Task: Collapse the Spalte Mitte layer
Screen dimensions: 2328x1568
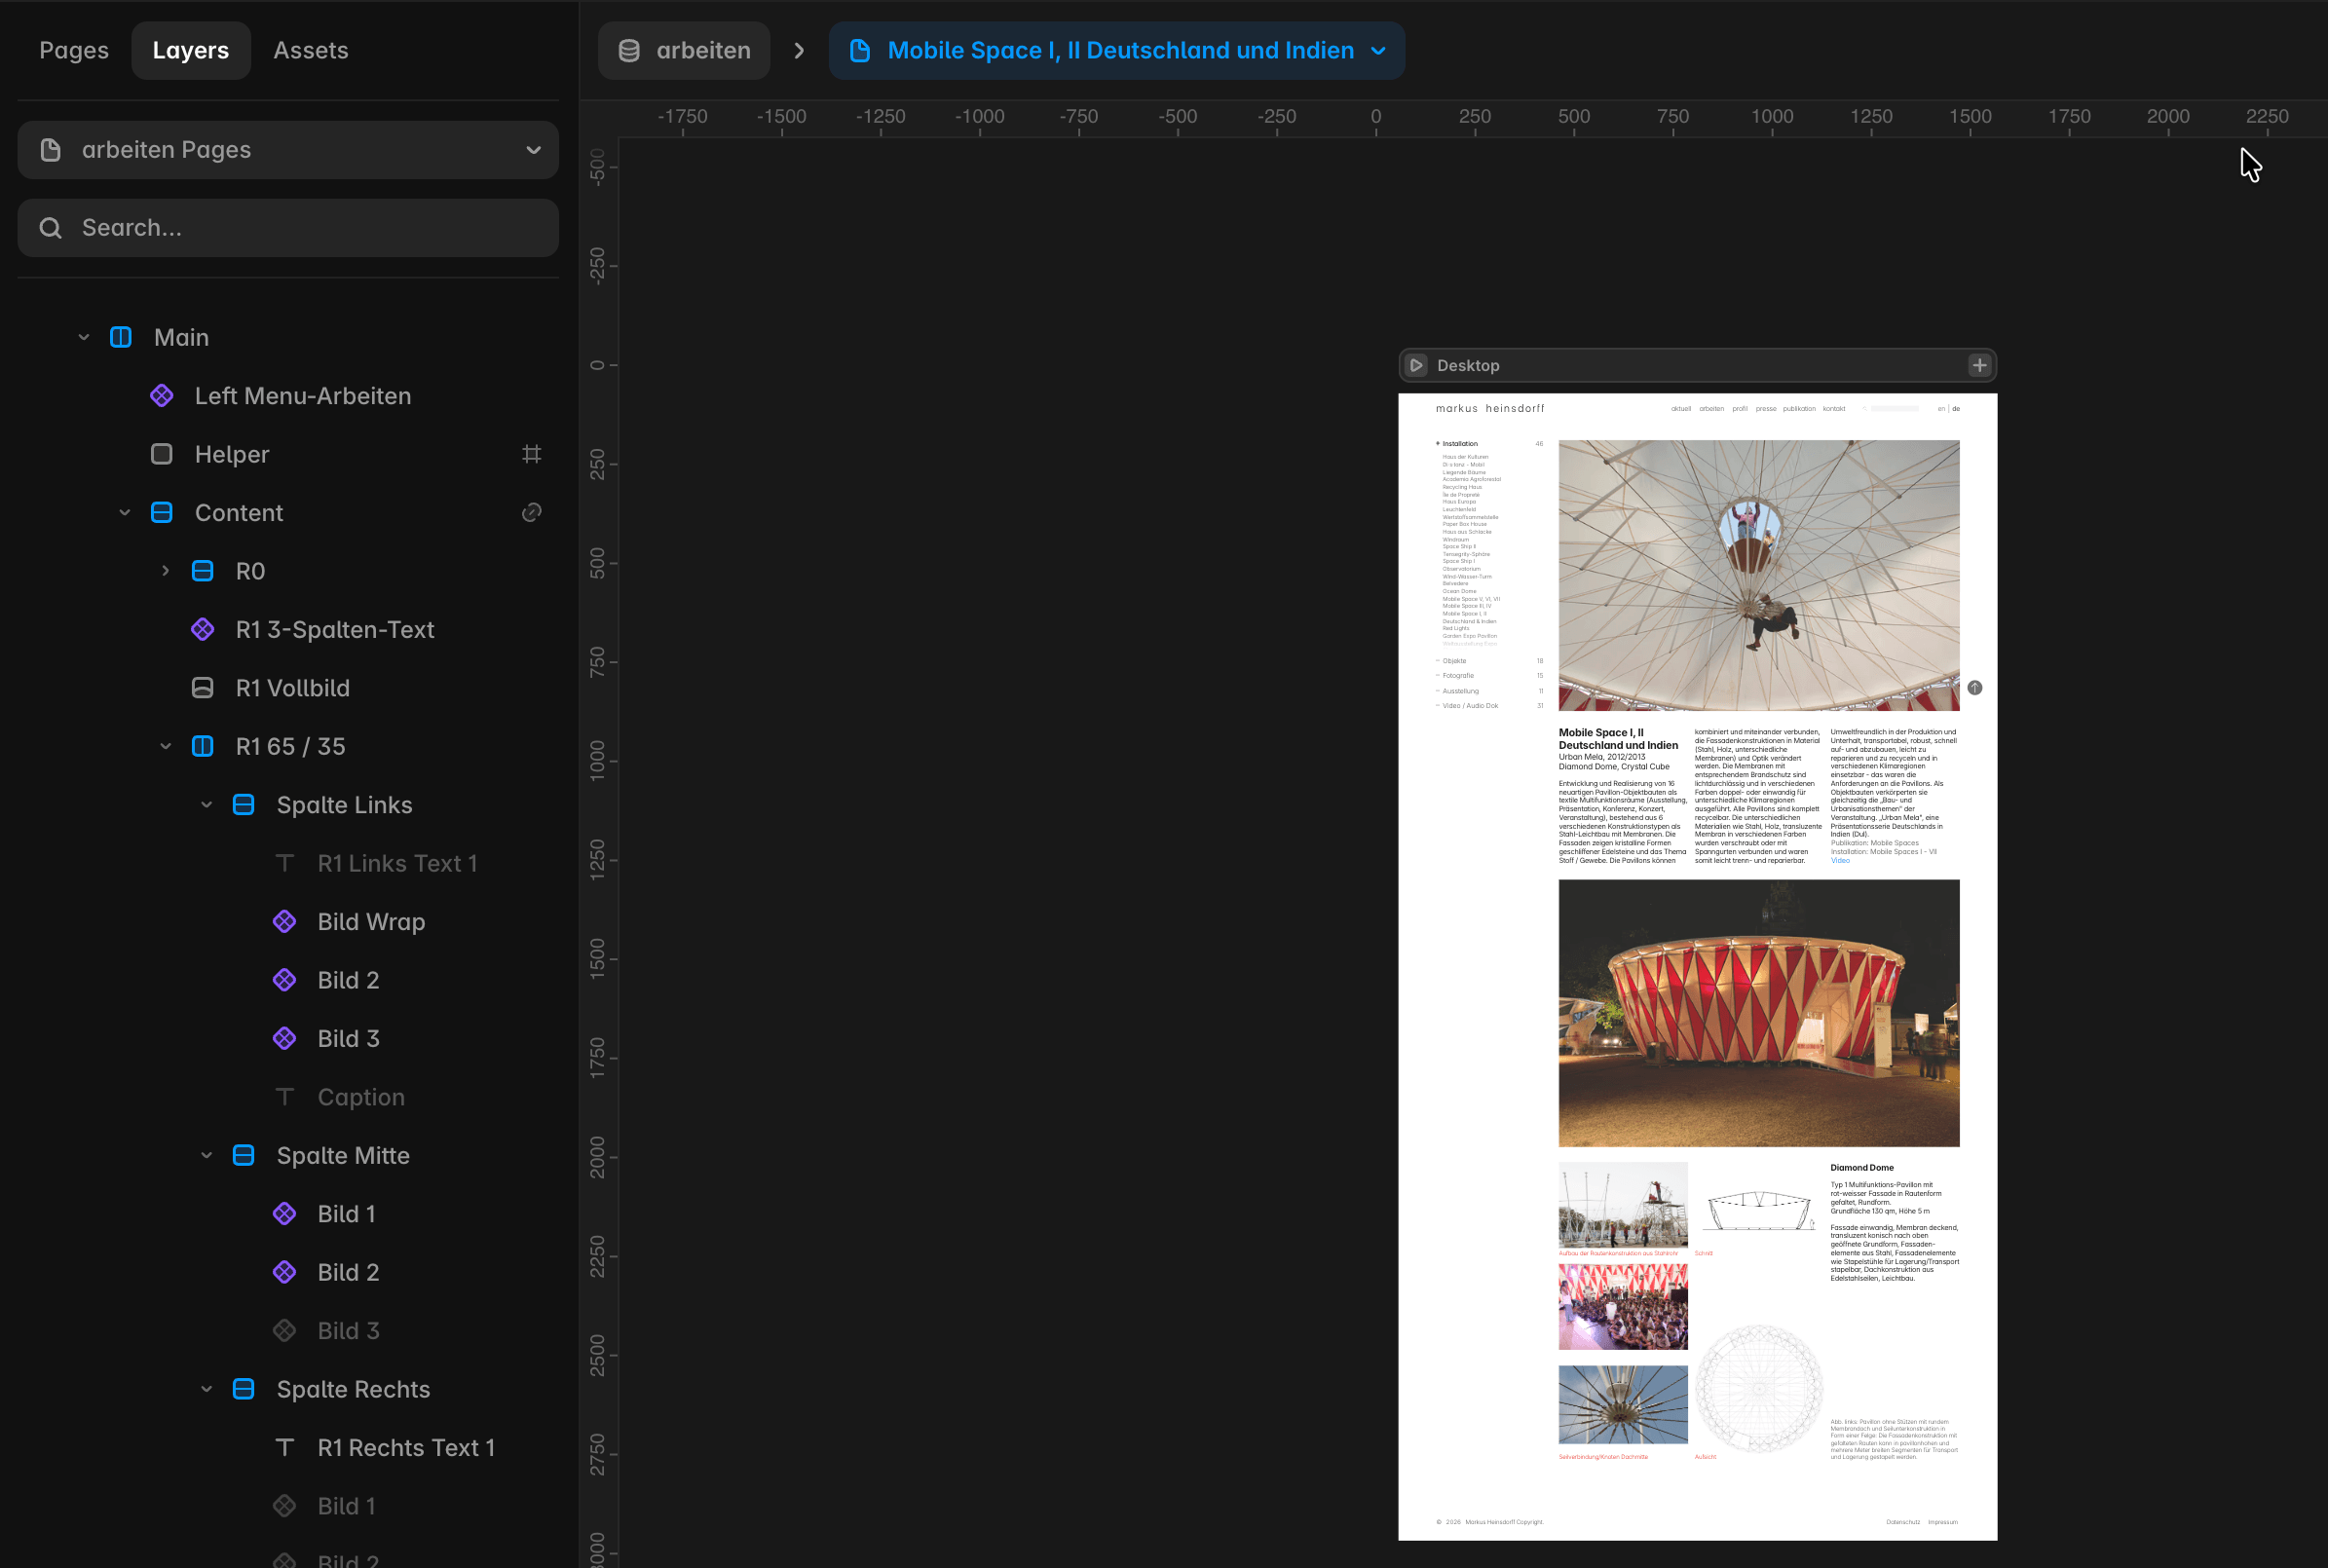Action: point(207,1156)
